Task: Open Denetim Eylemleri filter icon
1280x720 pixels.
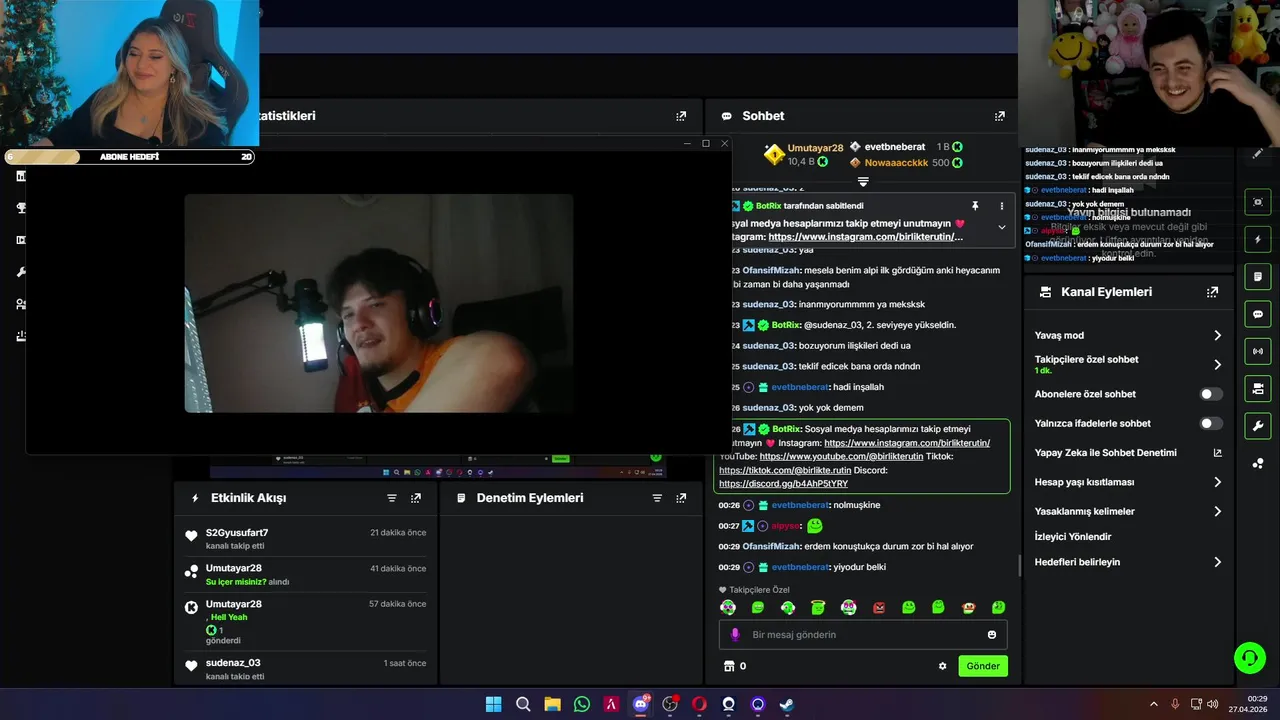Action: point(657,498)
